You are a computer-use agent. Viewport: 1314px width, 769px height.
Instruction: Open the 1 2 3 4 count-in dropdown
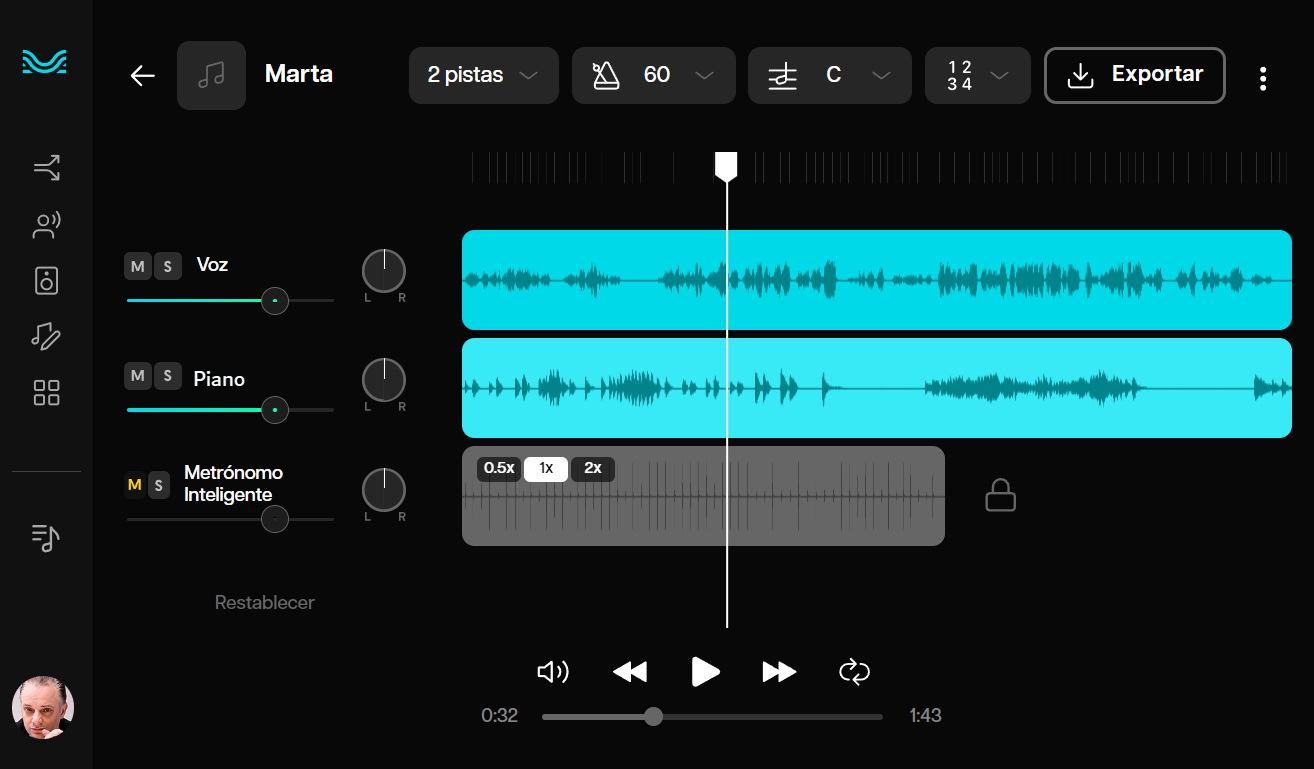[978, 75]
